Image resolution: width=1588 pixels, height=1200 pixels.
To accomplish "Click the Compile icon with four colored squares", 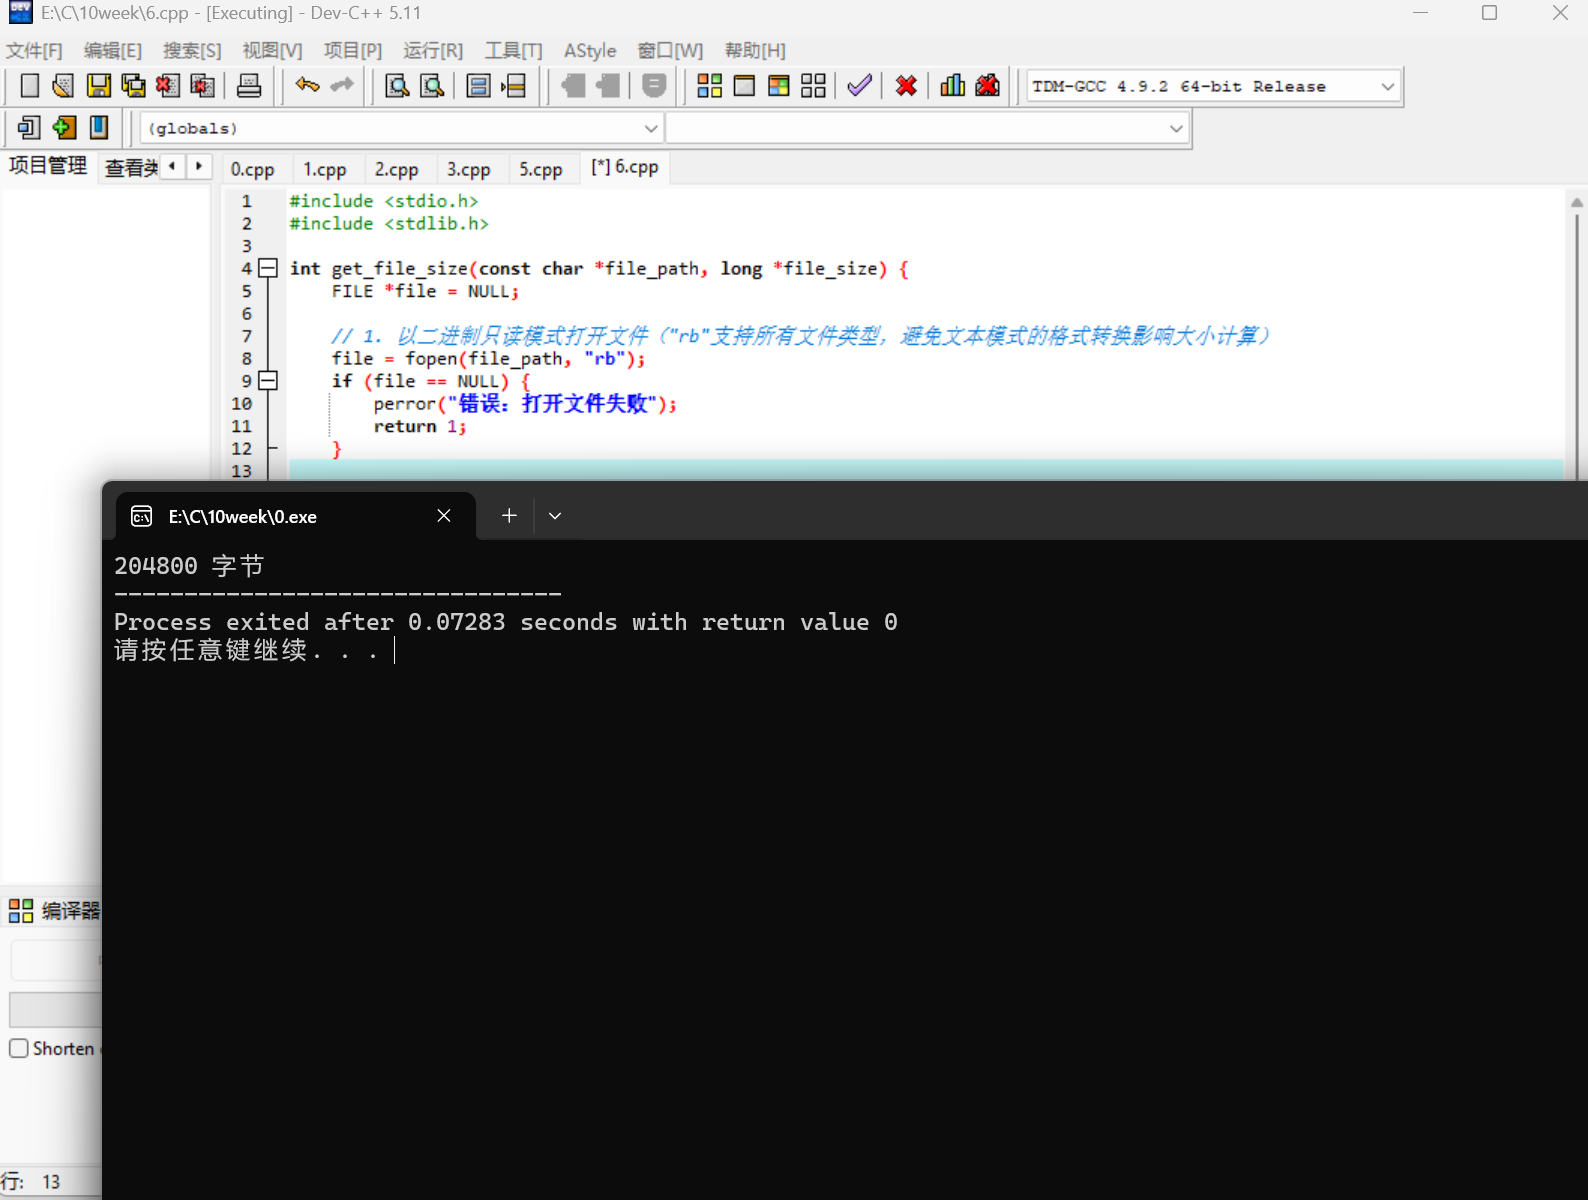I will click(x=709, y=86).
